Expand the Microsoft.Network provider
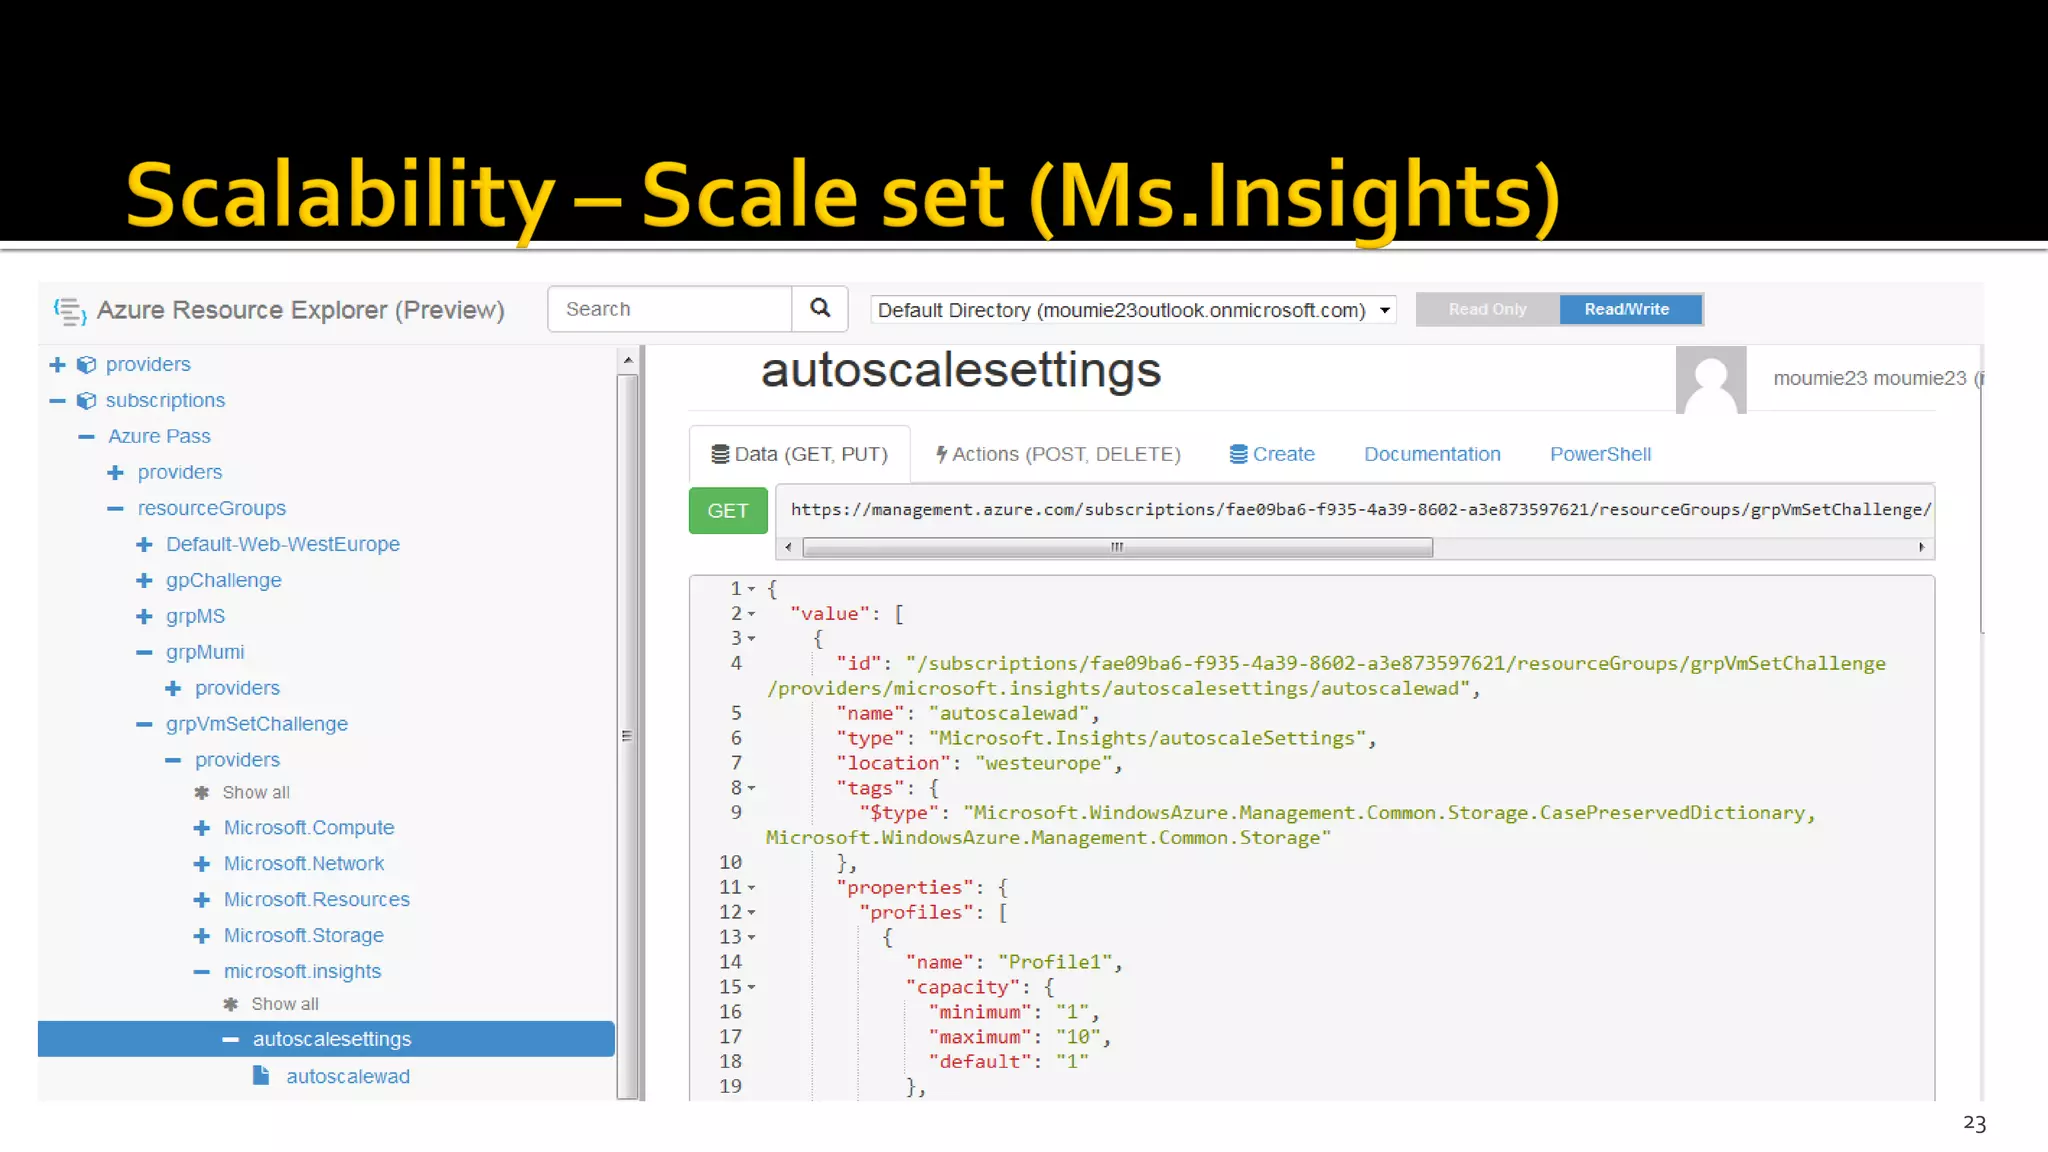Viewport: 2048px width, 1152px height. pyautogui.click(x=202, y=864)
